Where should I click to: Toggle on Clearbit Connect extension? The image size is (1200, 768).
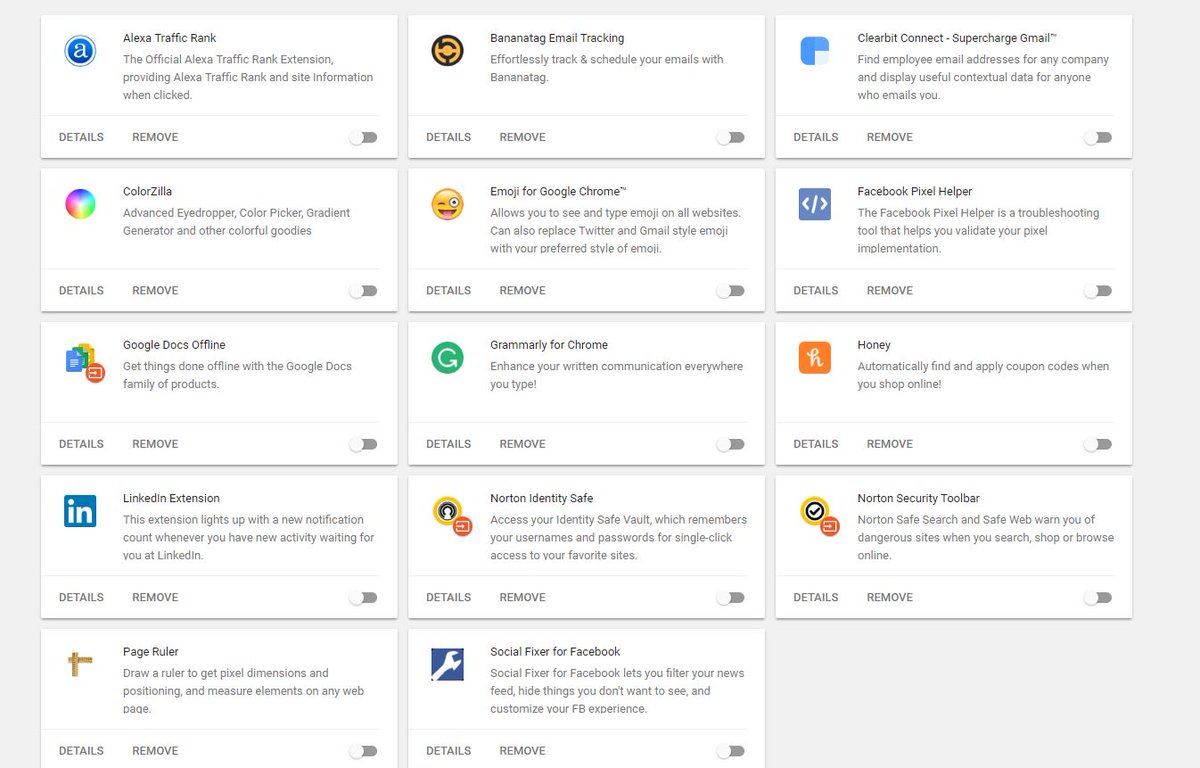[x=1097, y=138]
